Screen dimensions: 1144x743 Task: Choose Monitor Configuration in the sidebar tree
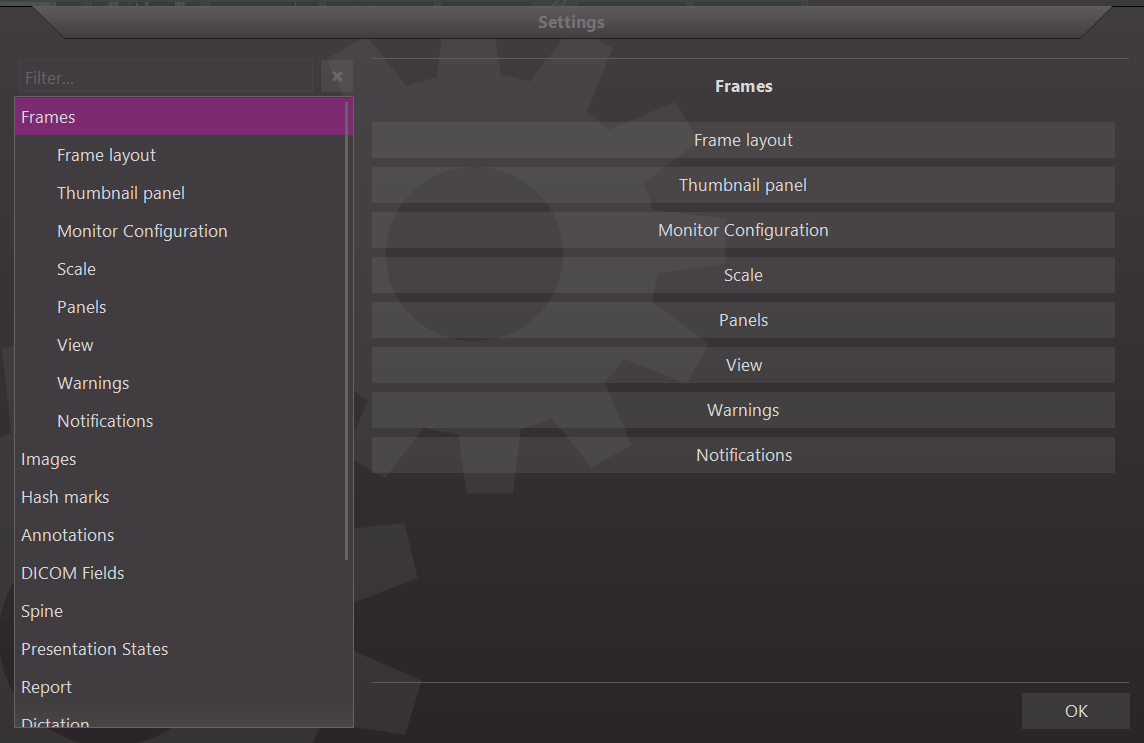(x=142, y=231)
